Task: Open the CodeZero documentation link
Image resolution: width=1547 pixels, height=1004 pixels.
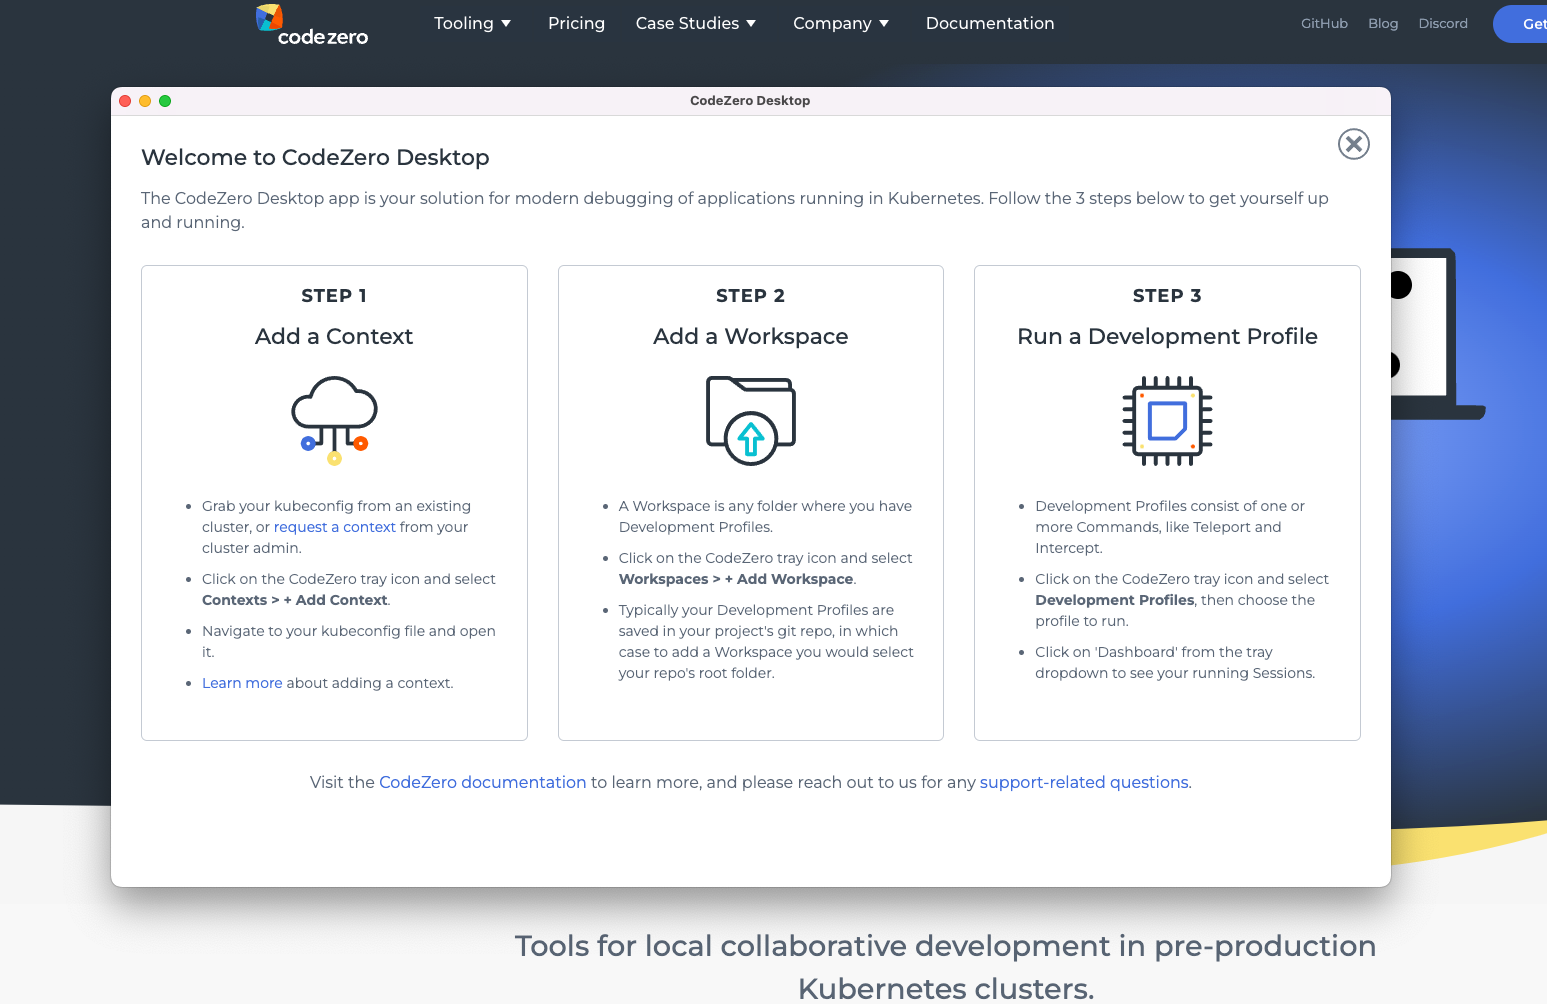Action: point(483,782)
